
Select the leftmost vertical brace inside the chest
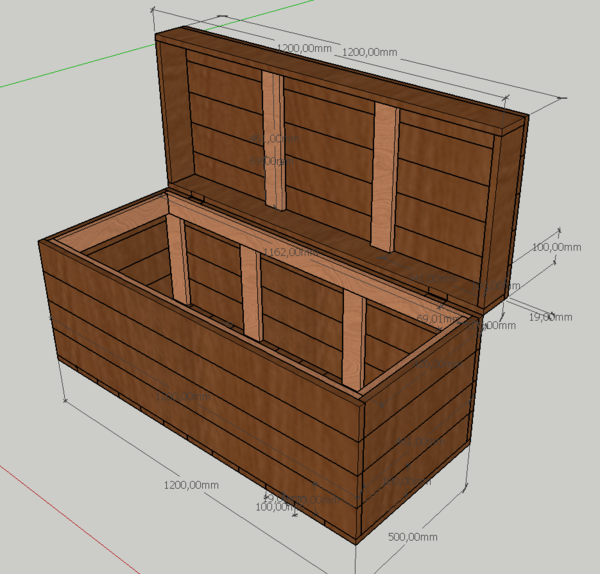tap(179, 258)
